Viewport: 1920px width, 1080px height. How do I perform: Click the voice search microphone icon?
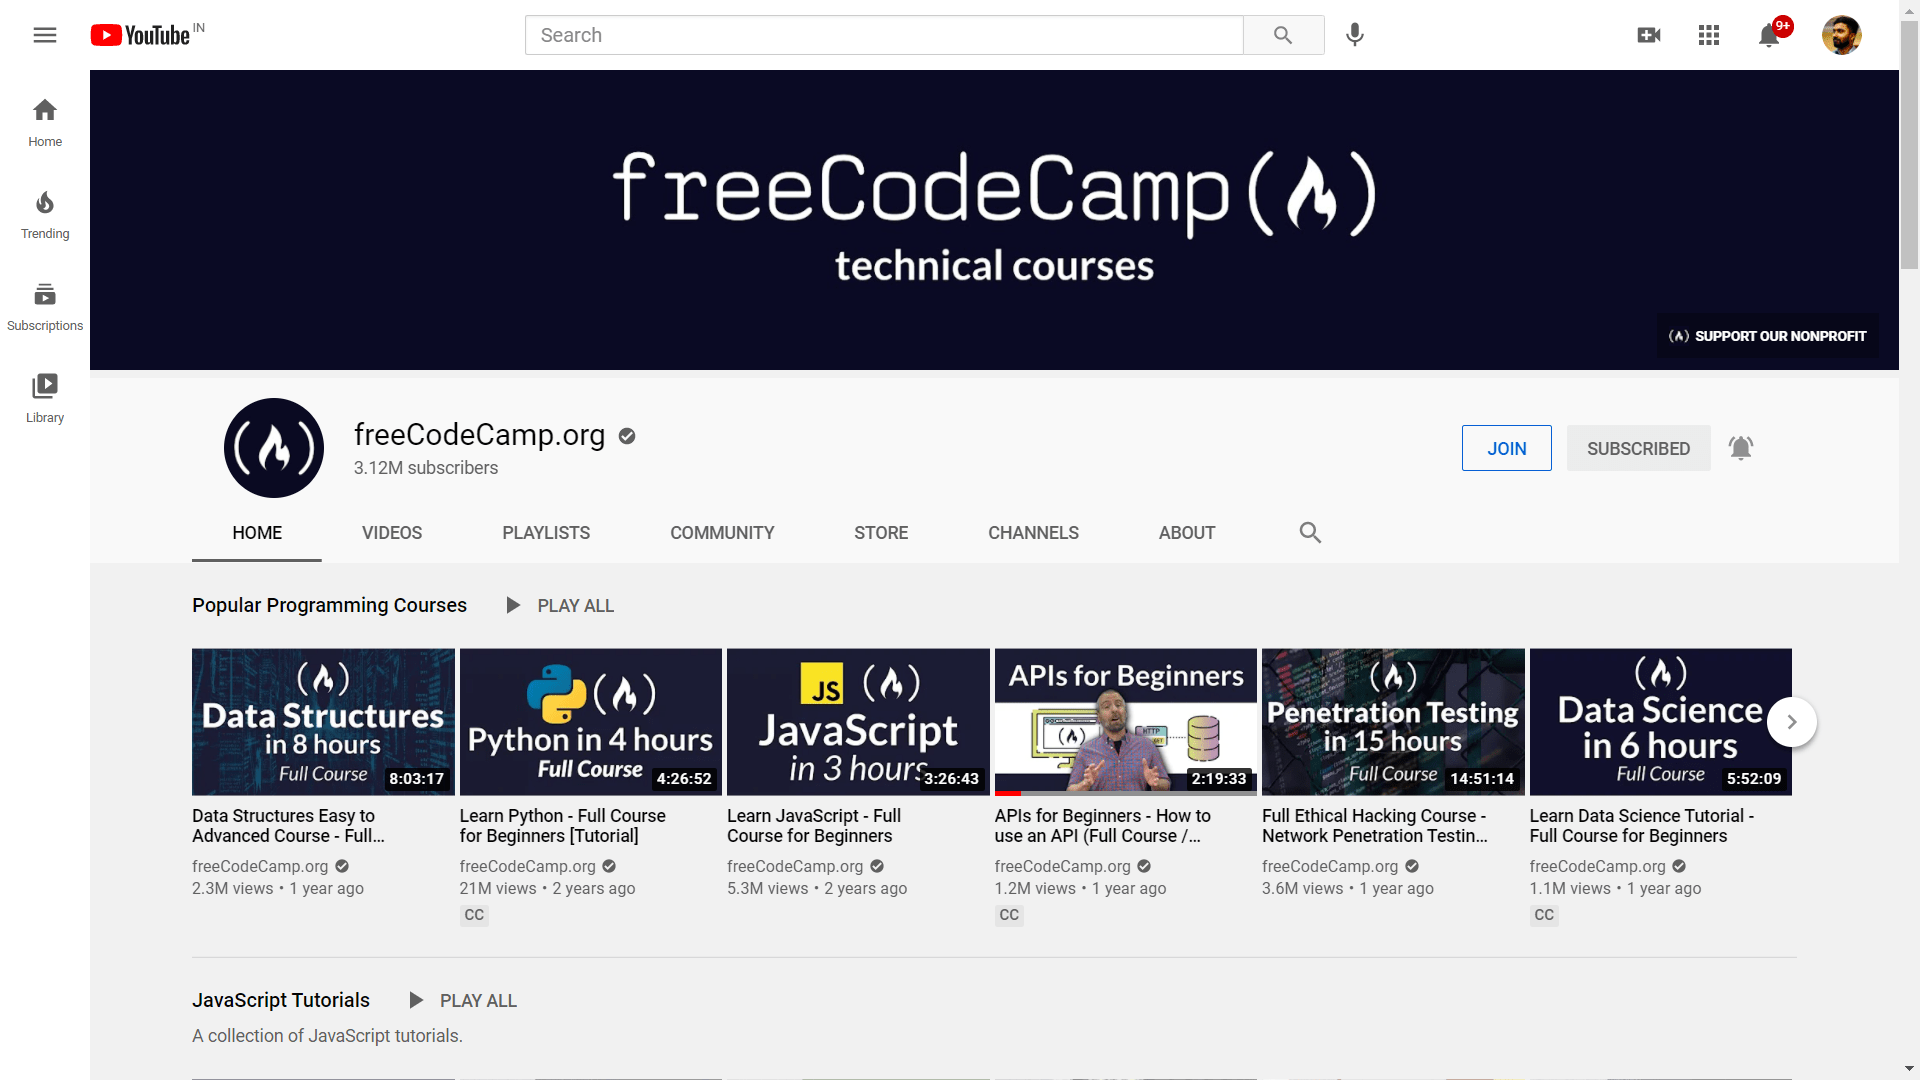[1354, 35]
